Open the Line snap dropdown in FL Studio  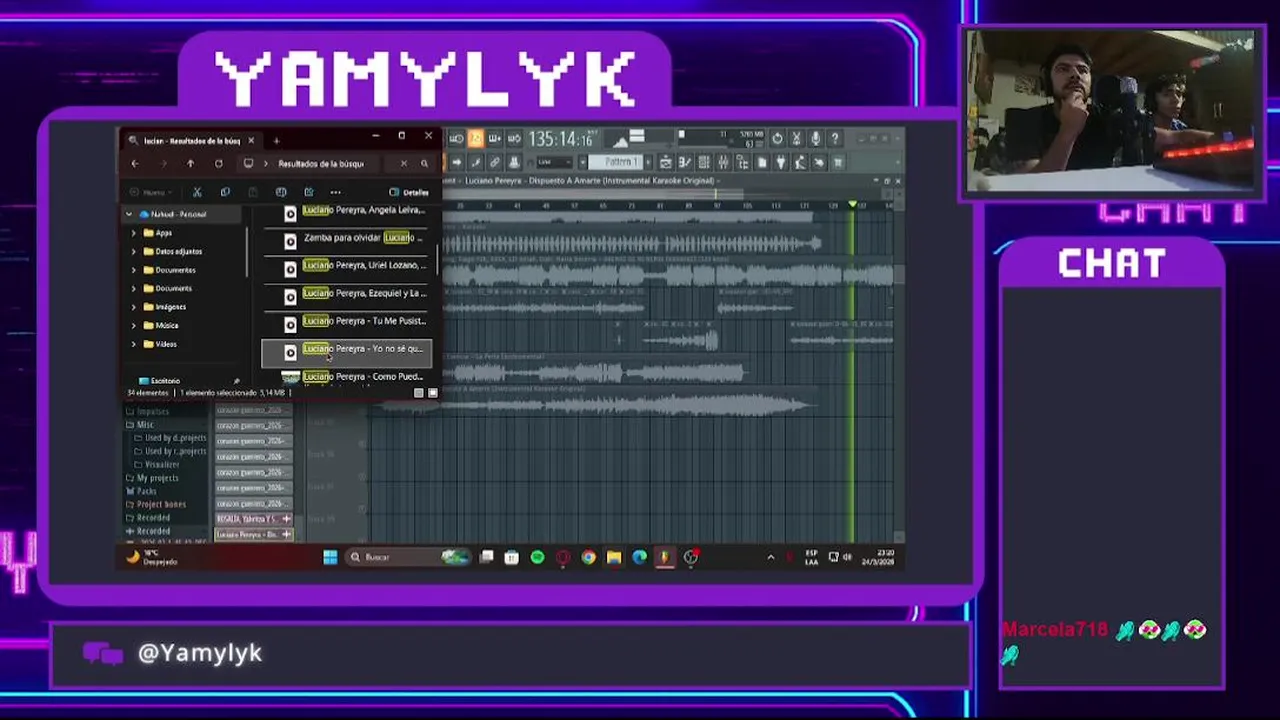tap(555, 162)
